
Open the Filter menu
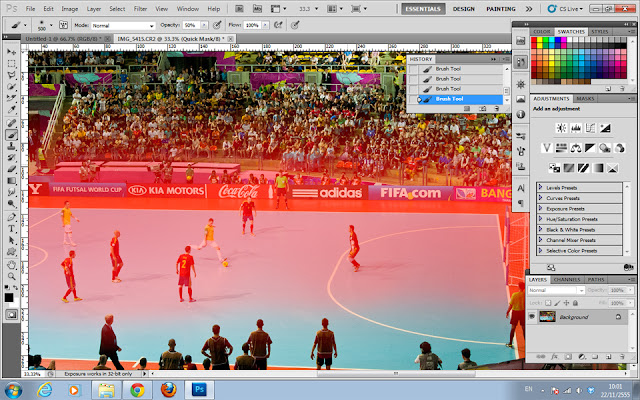point(140,9)
